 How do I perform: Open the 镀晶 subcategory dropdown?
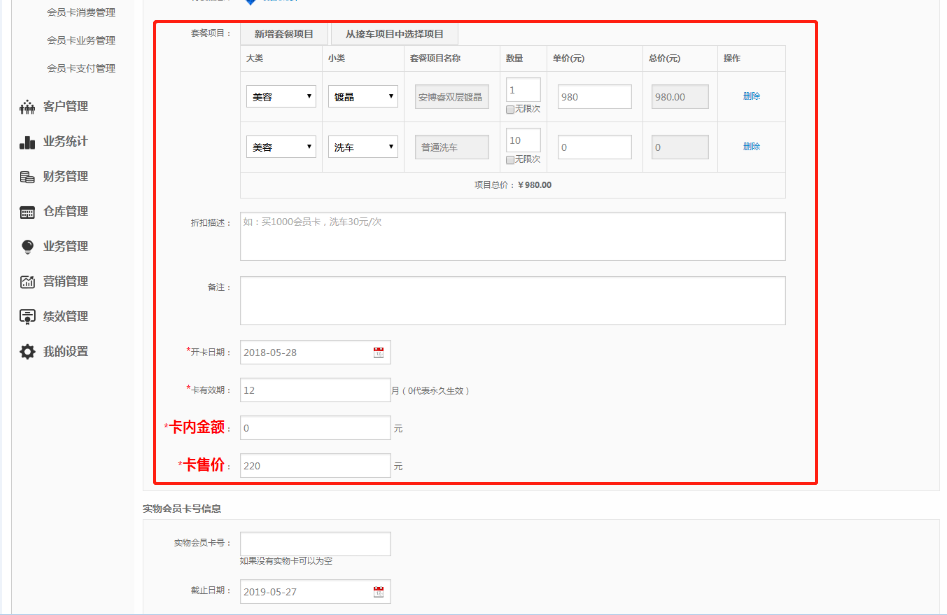tap(363, 97)
